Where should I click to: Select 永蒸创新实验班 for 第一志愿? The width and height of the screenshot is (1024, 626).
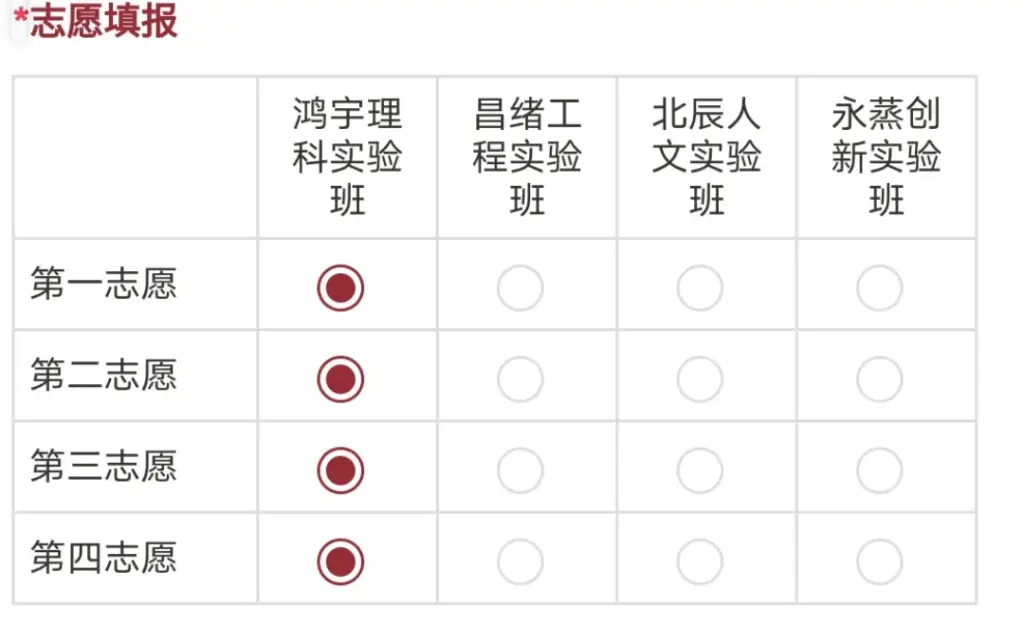880,289
